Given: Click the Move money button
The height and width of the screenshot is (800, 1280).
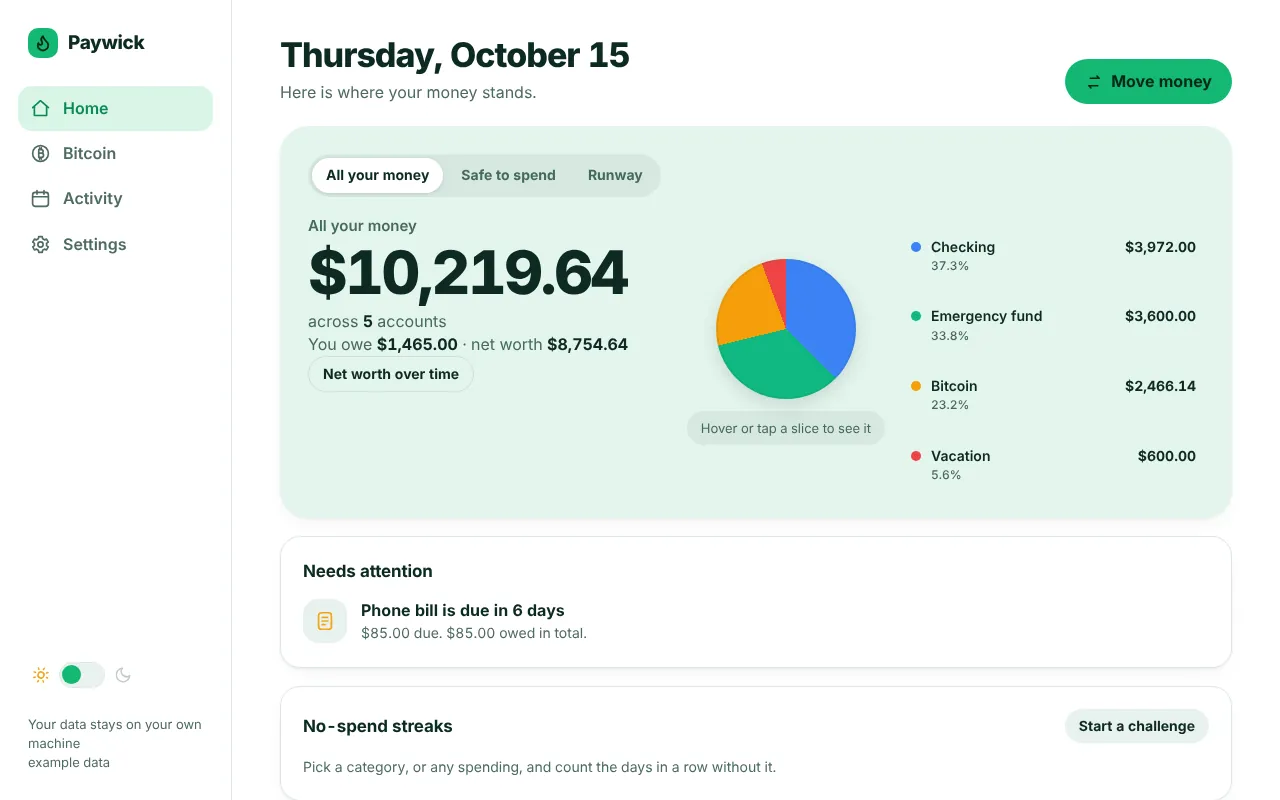Looking at the screenshot, I should point(1148,82).
